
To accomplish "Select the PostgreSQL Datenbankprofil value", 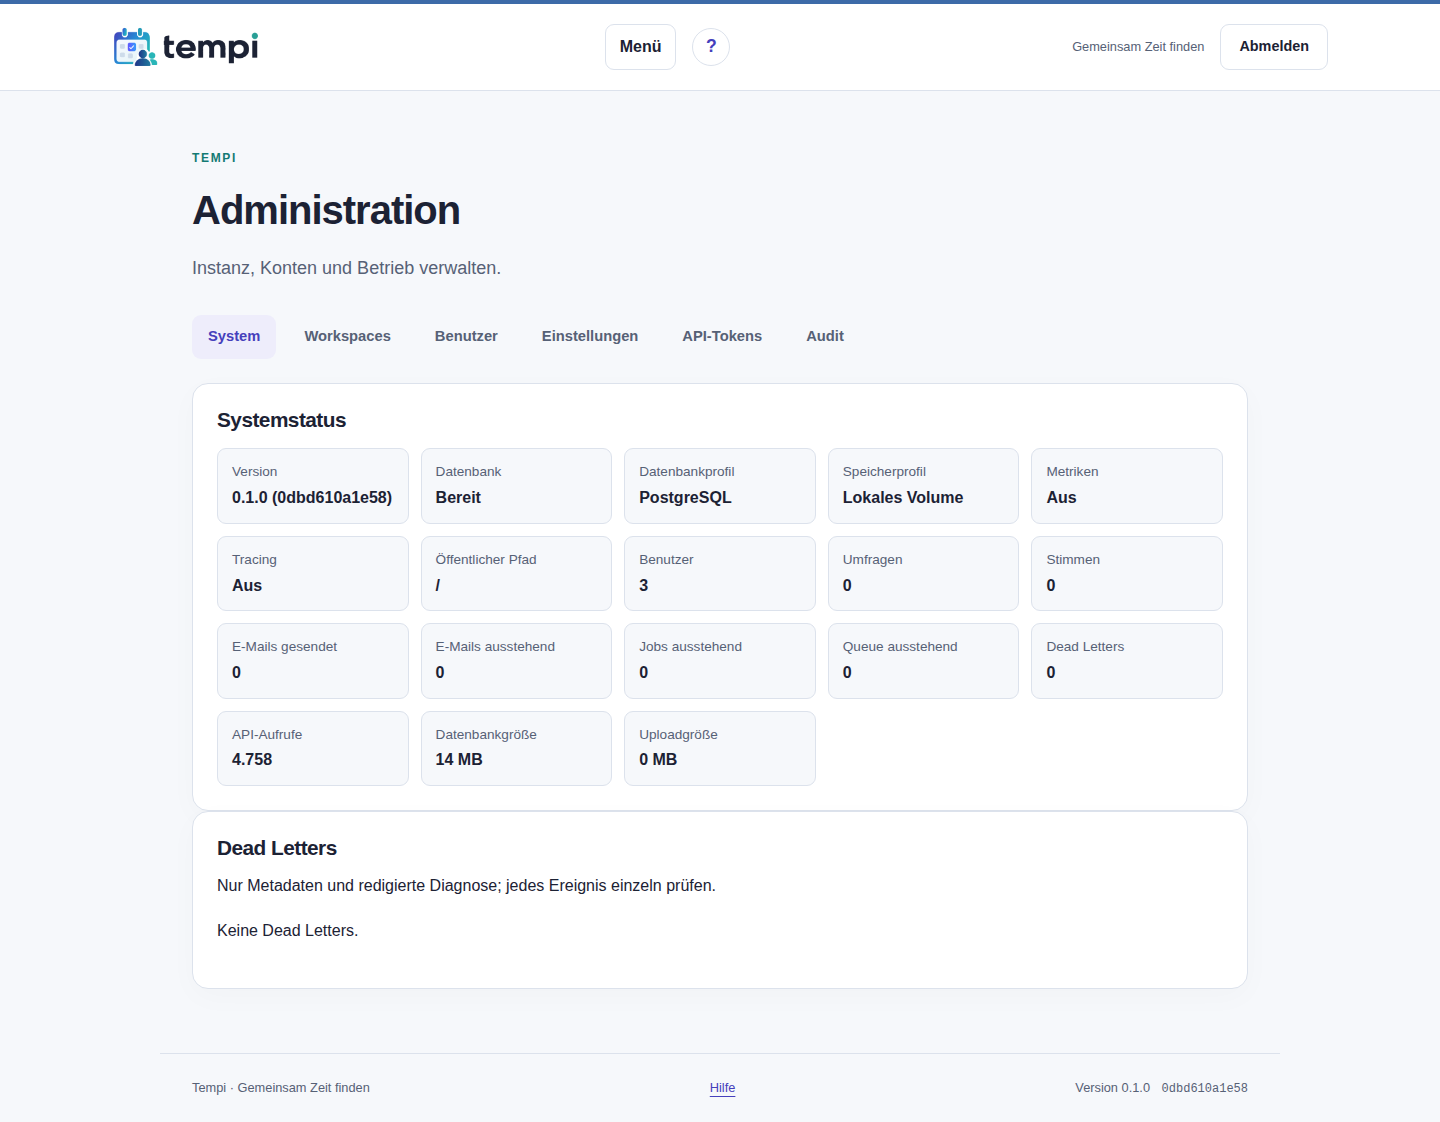I will click(x=685, y=498).
